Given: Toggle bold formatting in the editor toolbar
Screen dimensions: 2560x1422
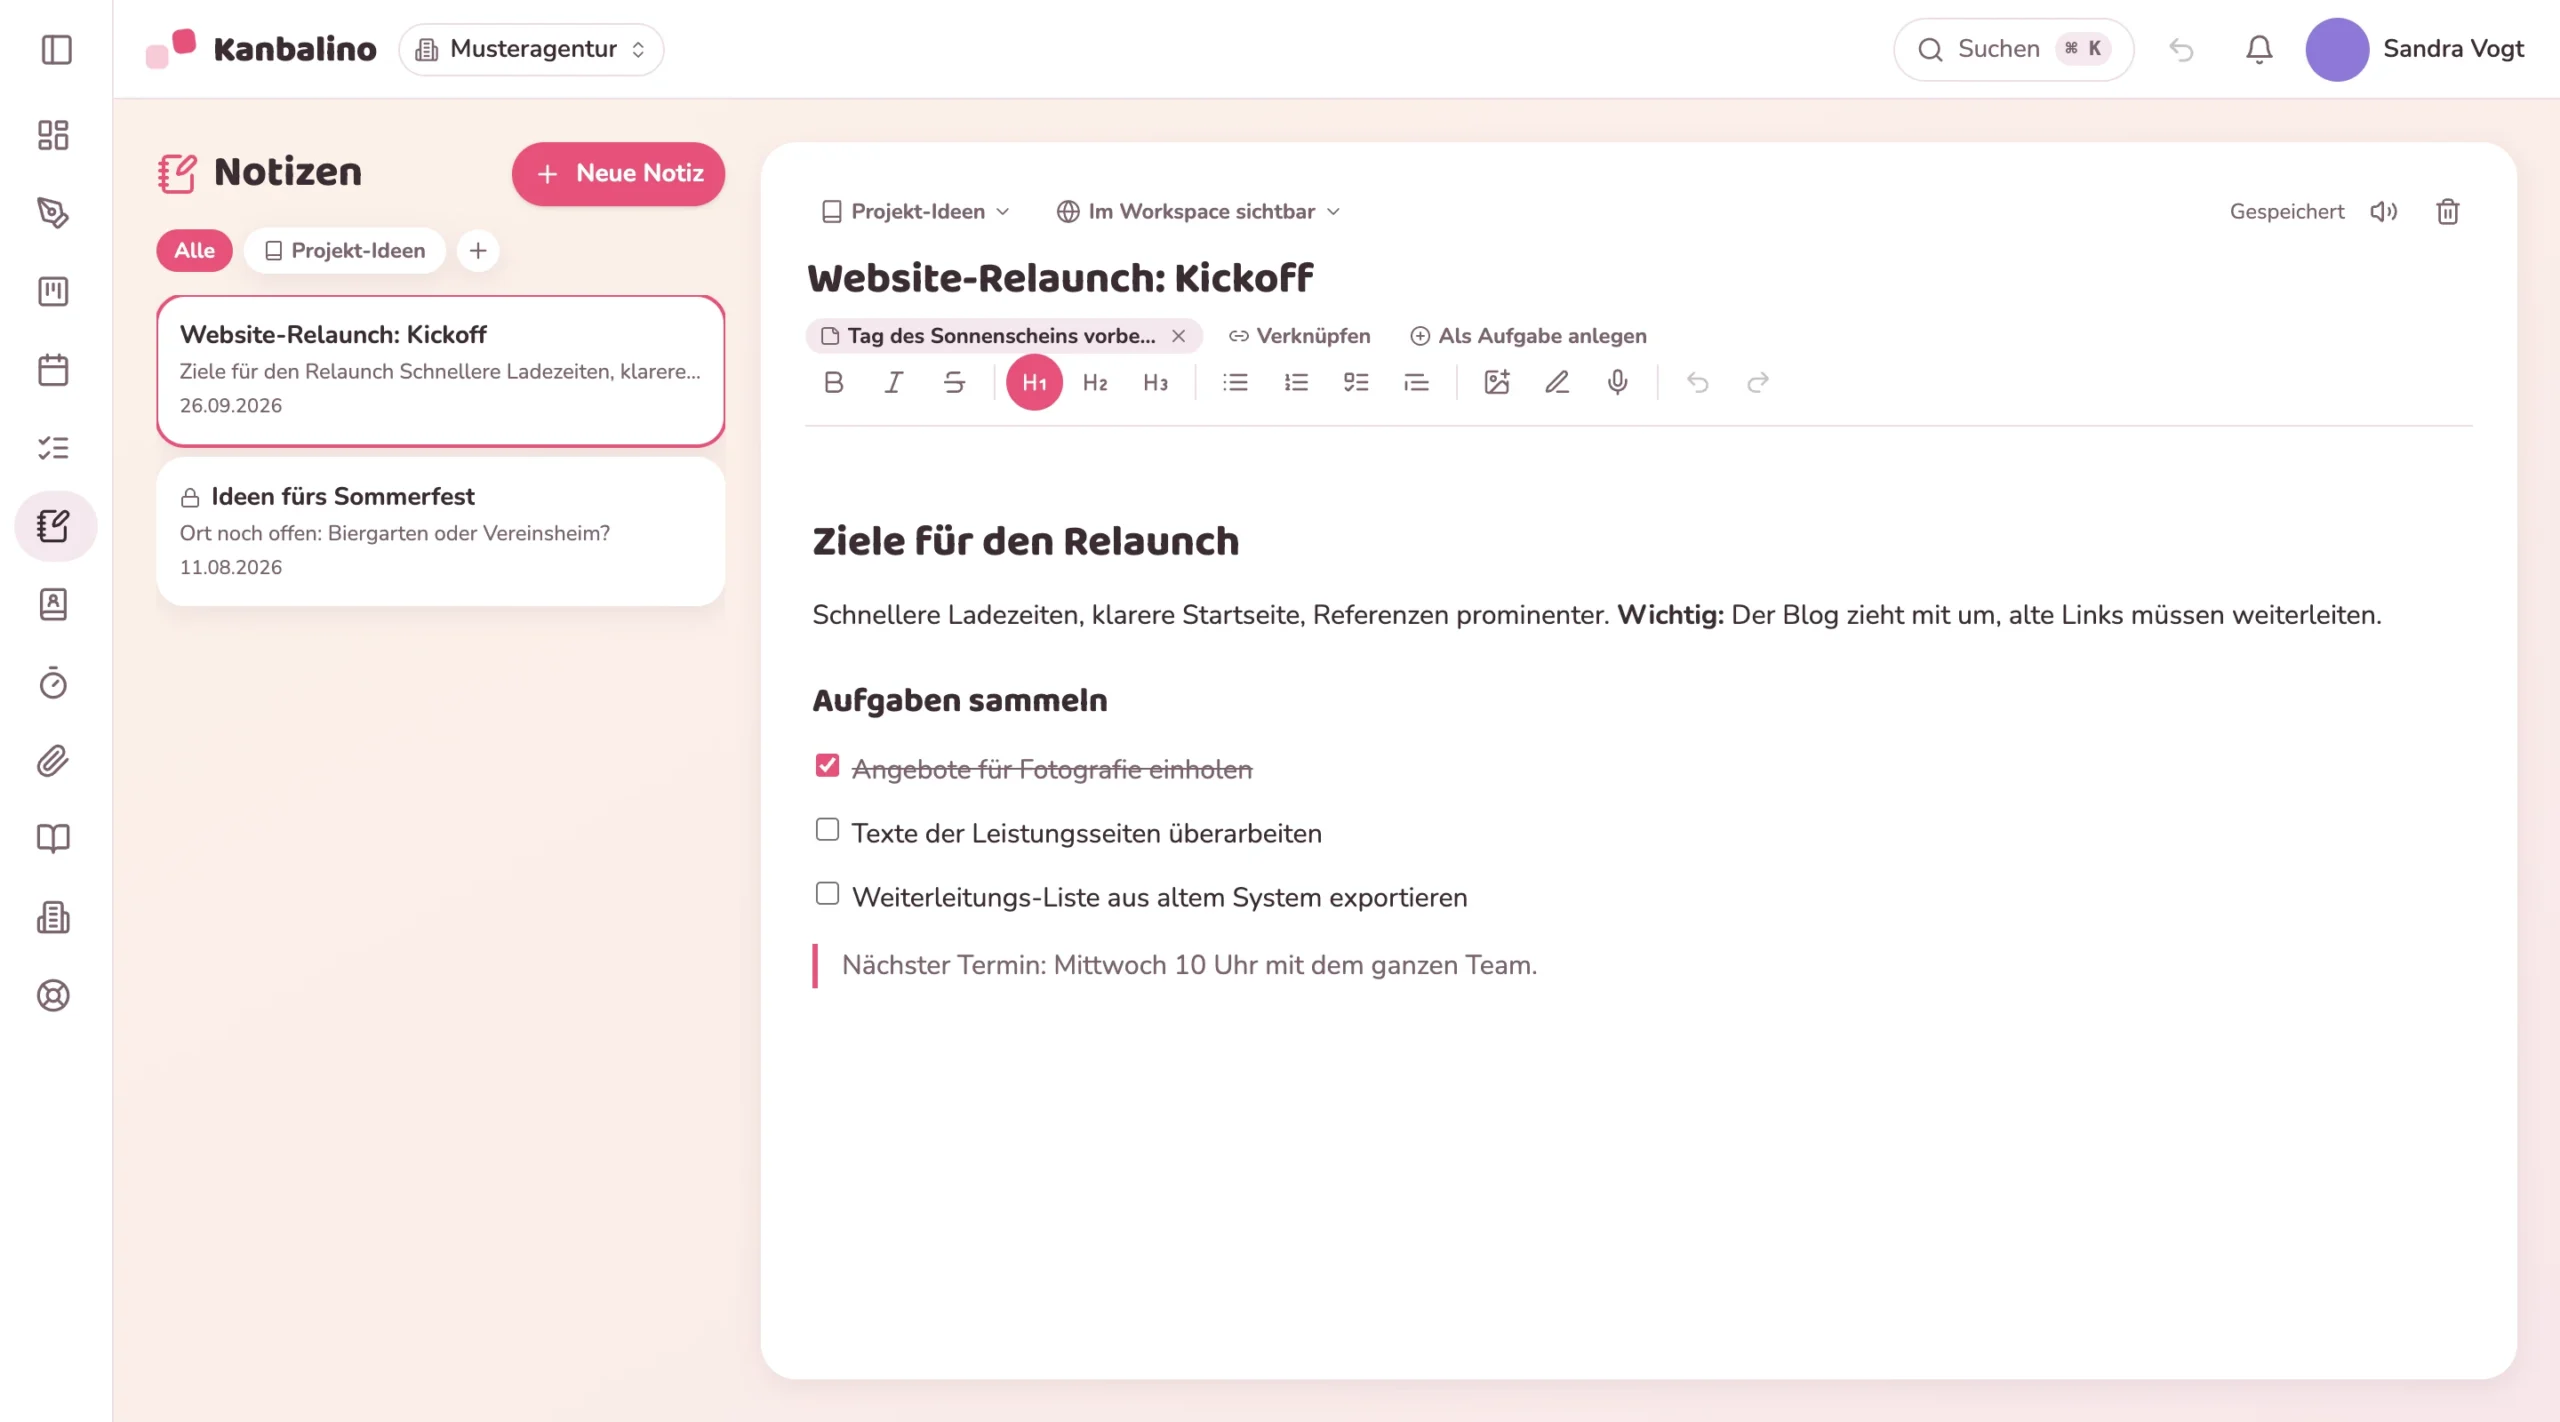Looking at the screenshot, I should click(833, 382).
